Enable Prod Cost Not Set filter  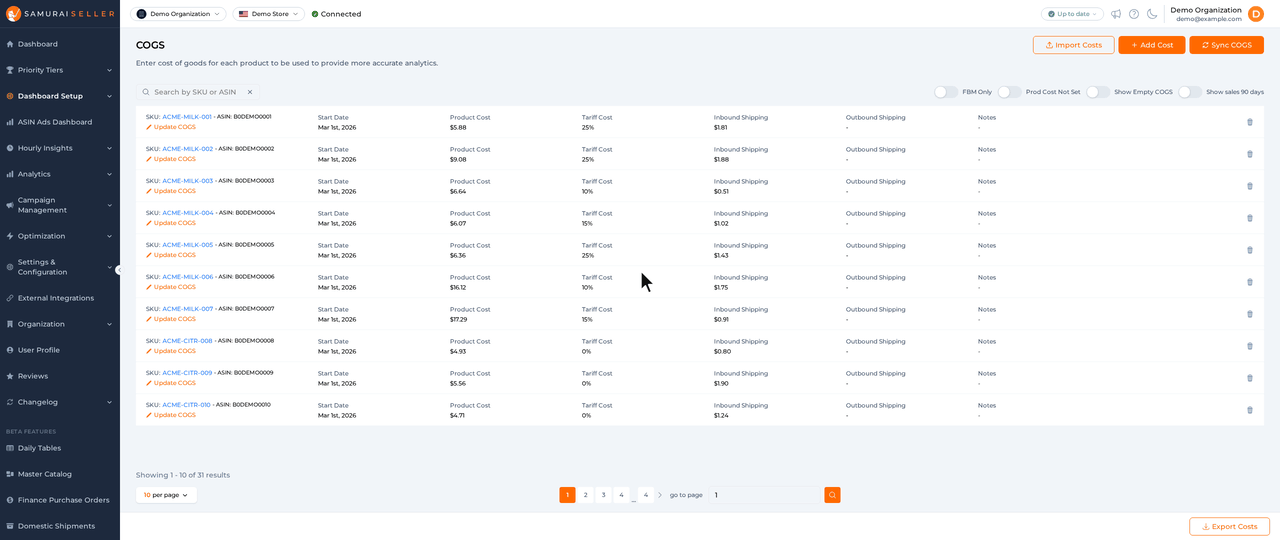click(x=1010, y=92)
